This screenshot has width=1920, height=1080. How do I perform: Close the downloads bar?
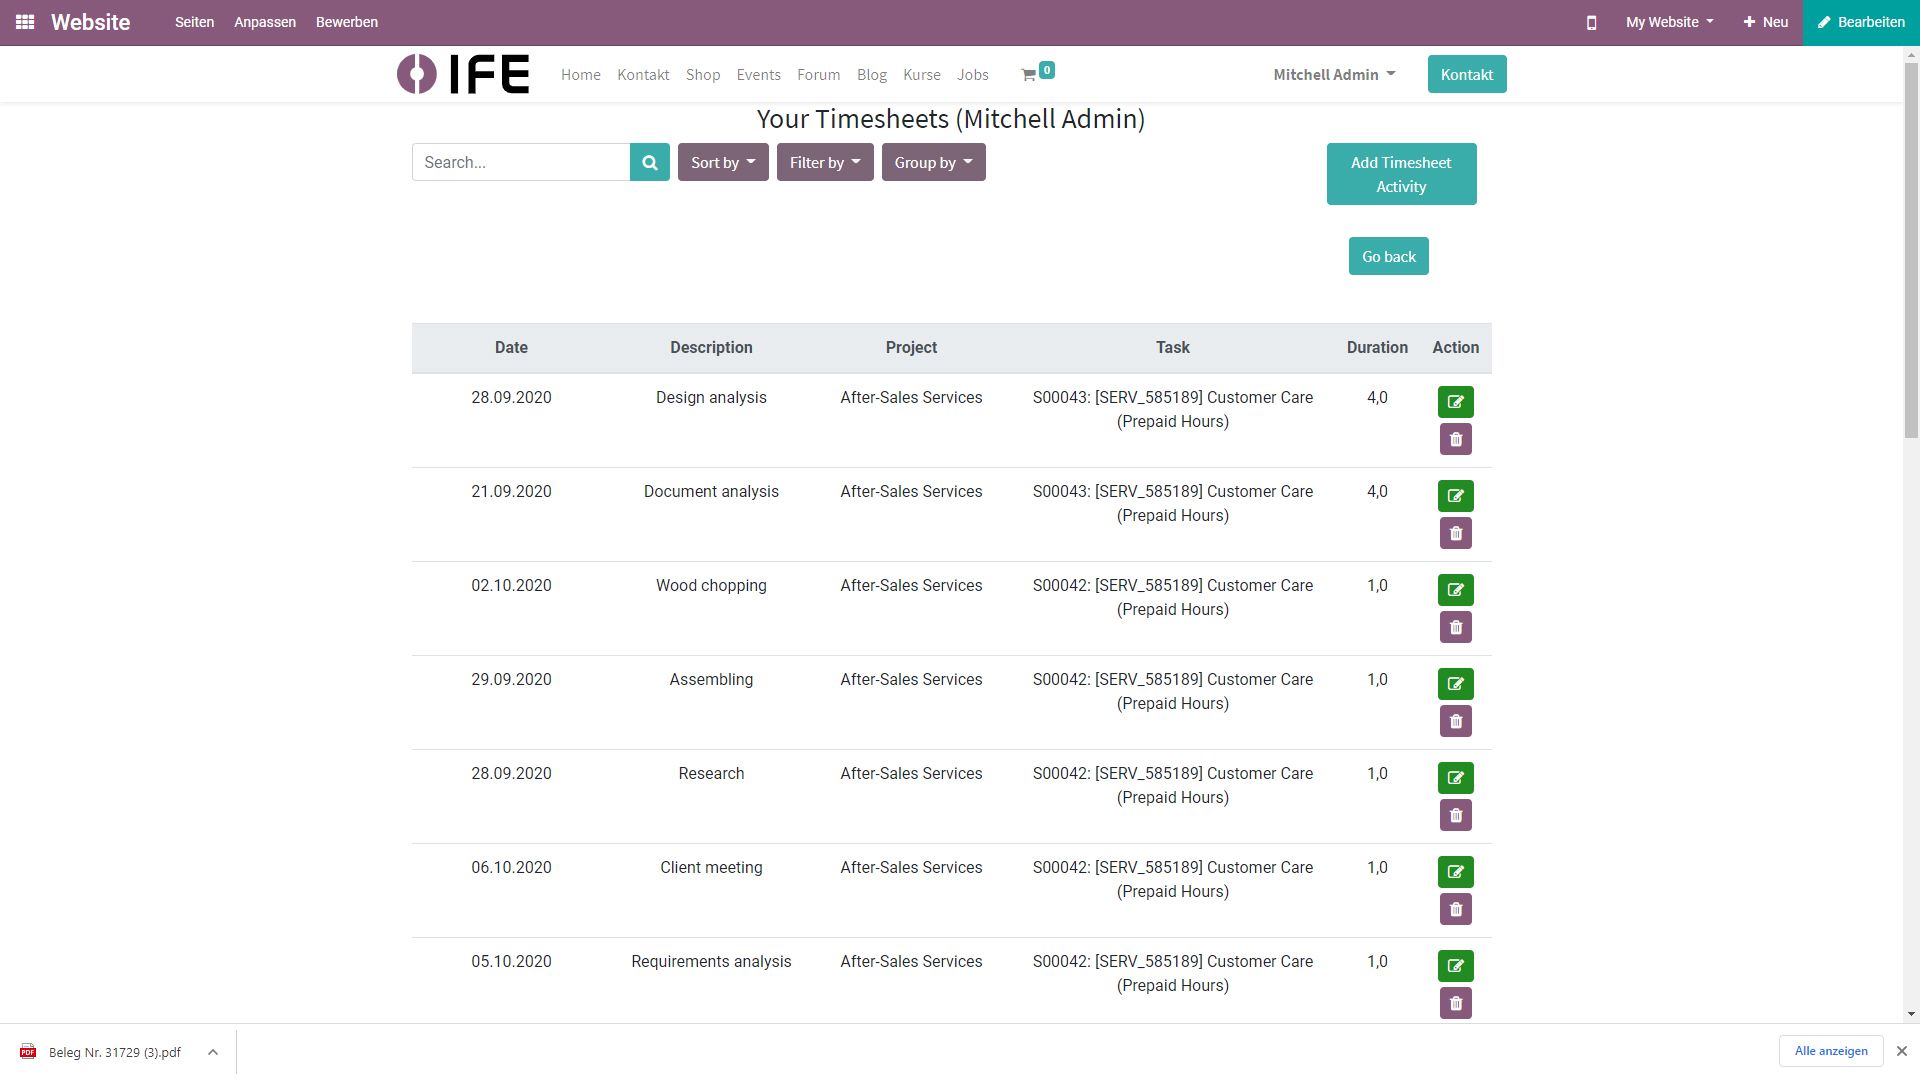1901,1051
